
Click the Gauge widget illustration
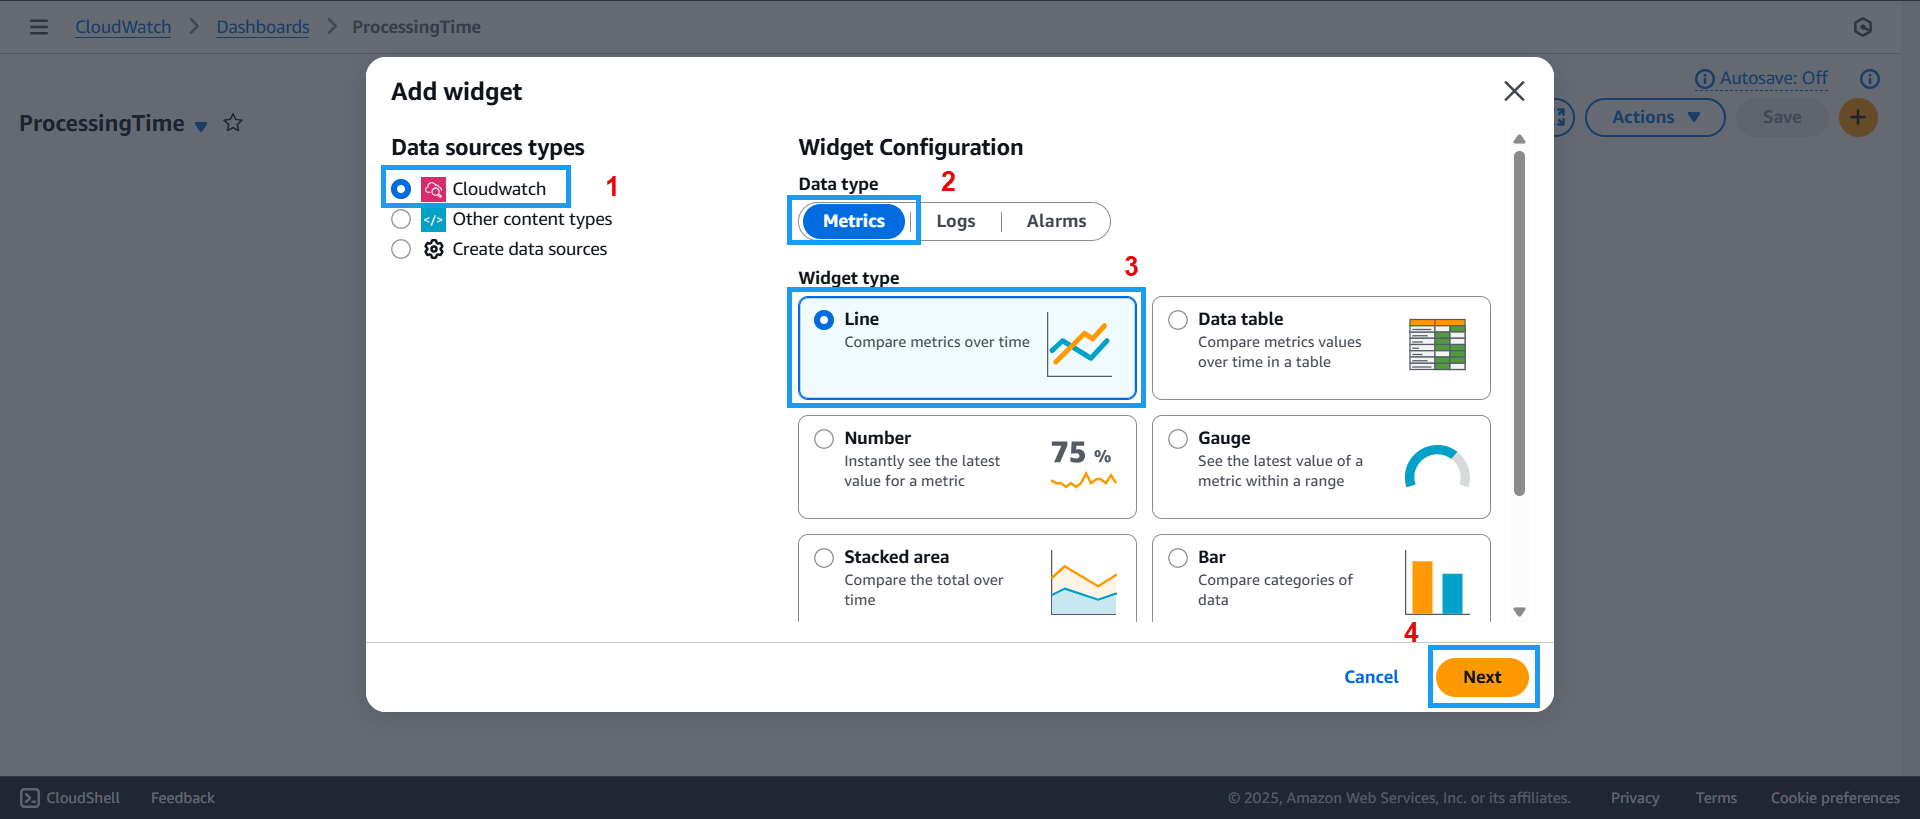coord(1436,466)
